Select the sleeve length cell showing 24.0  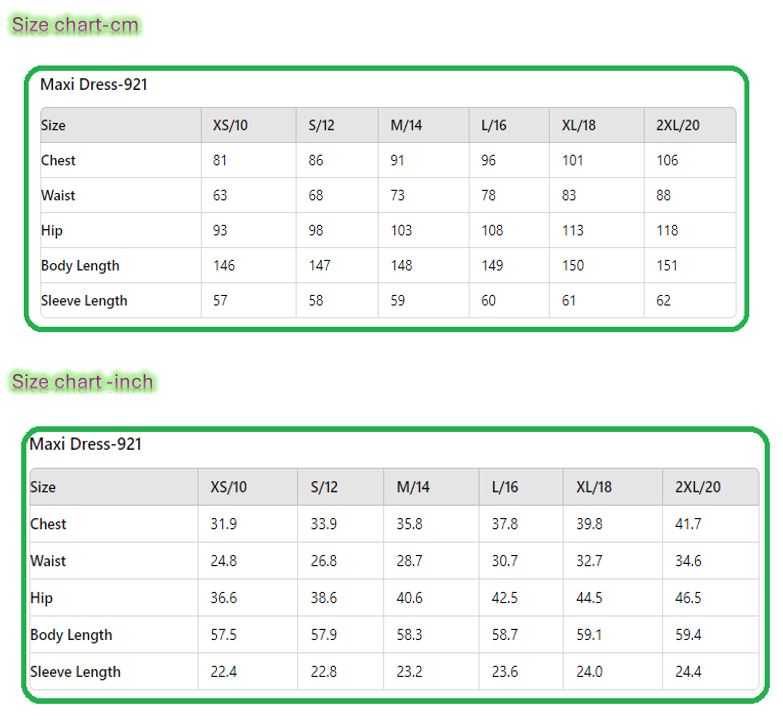click(589, 672)
